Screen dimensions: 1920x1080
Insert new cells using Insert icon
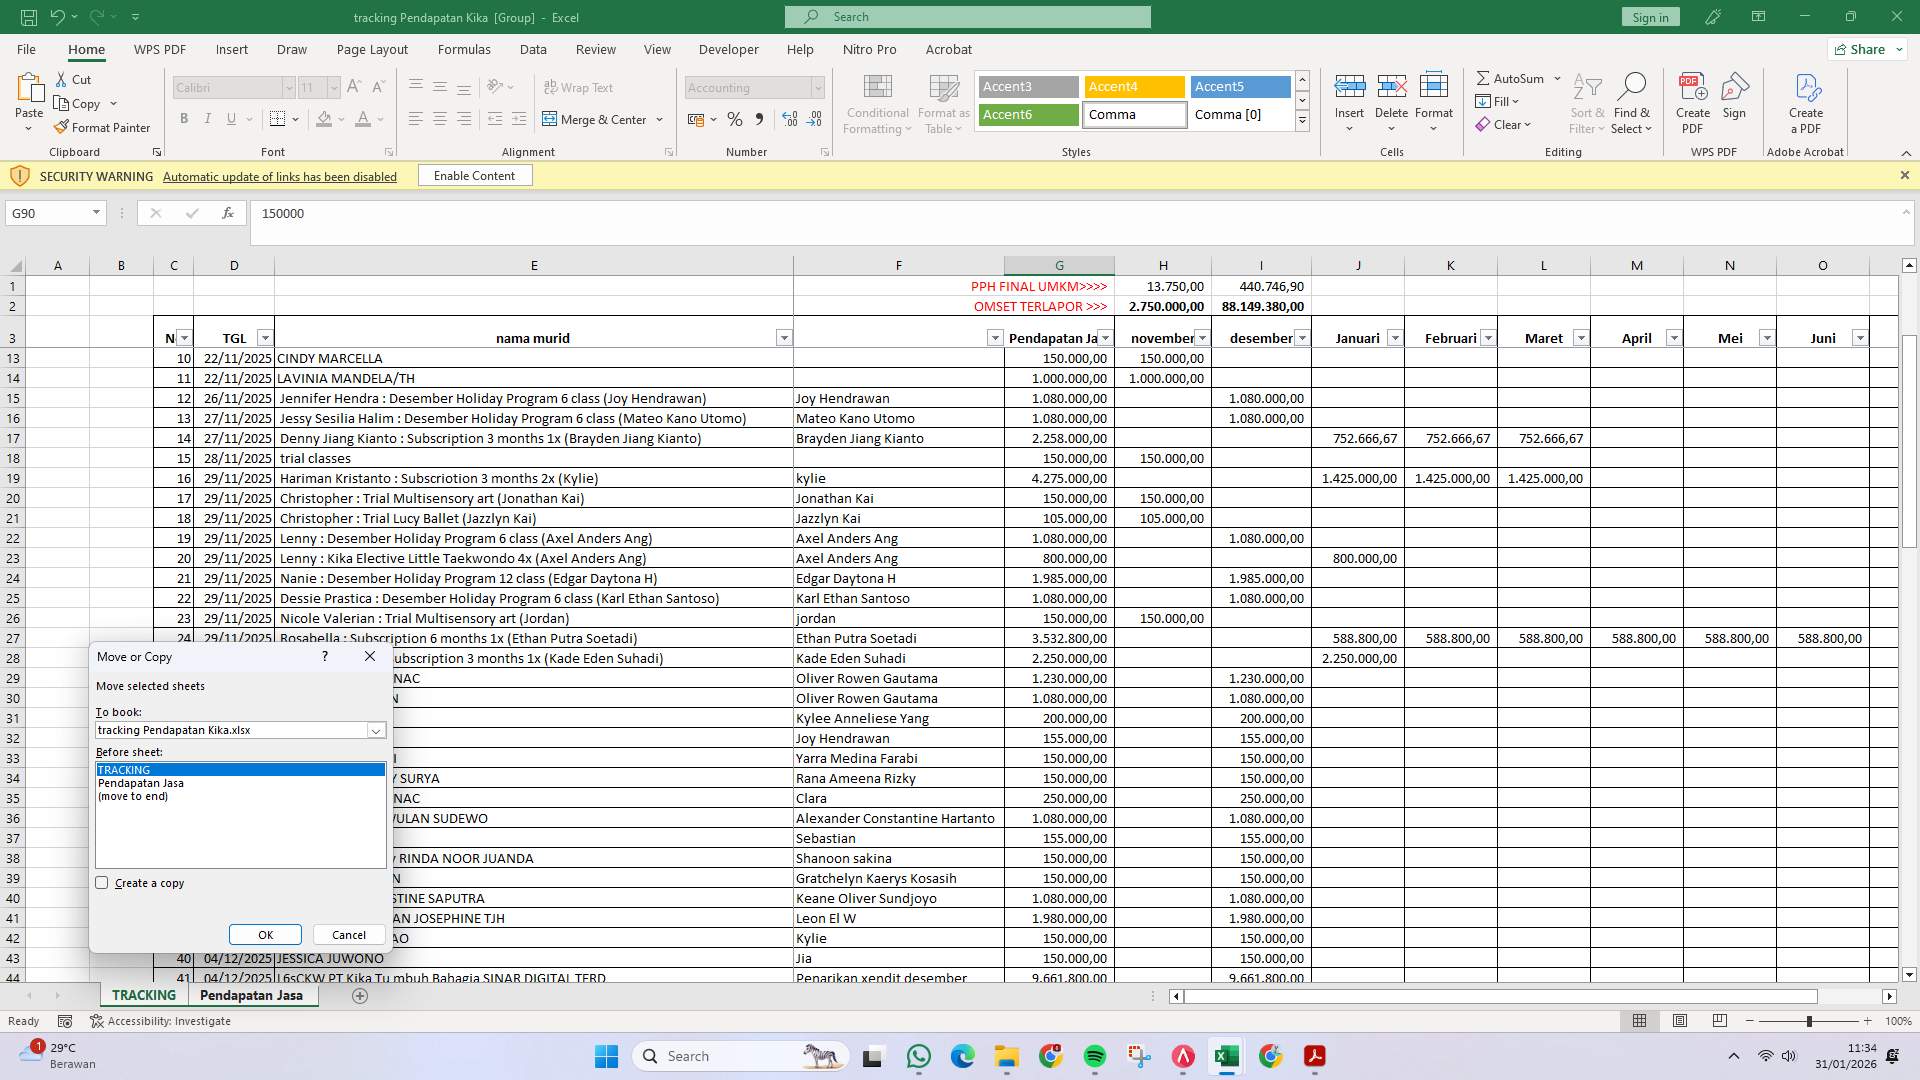pyautogui.click(x=1350, y=95)
